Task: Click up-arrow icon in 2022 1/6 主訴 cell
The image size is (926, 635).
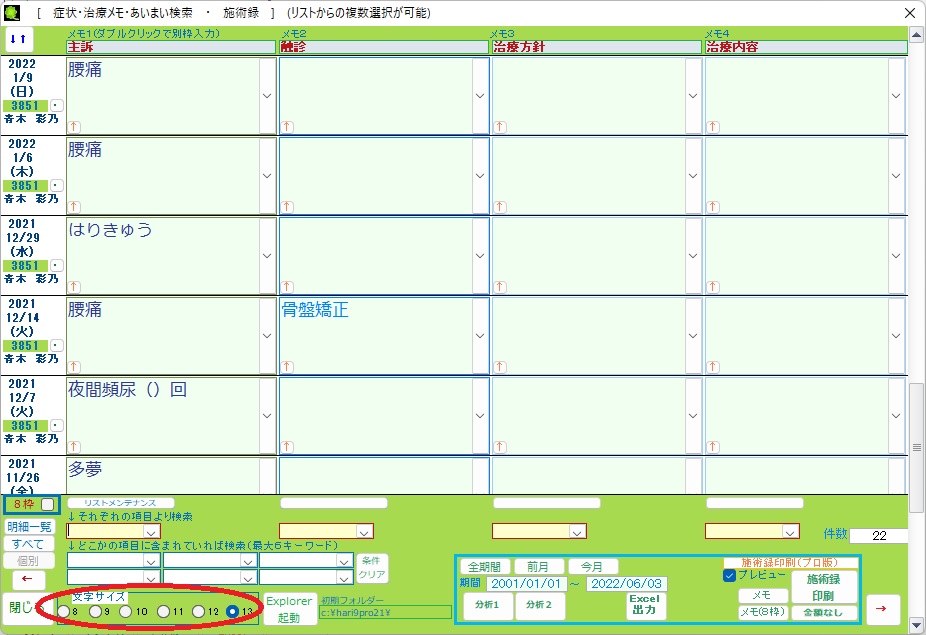Action: point(74,207)
